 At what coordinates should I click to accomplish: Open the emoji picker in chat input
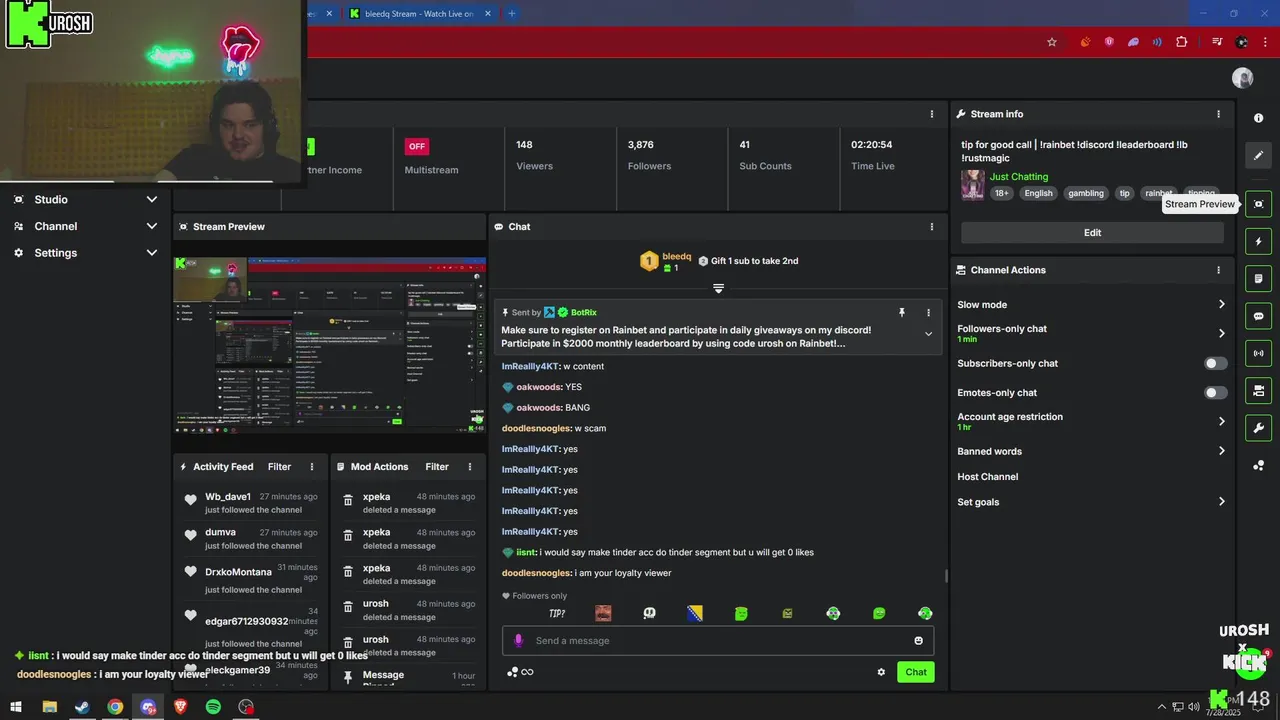[919, 641]
